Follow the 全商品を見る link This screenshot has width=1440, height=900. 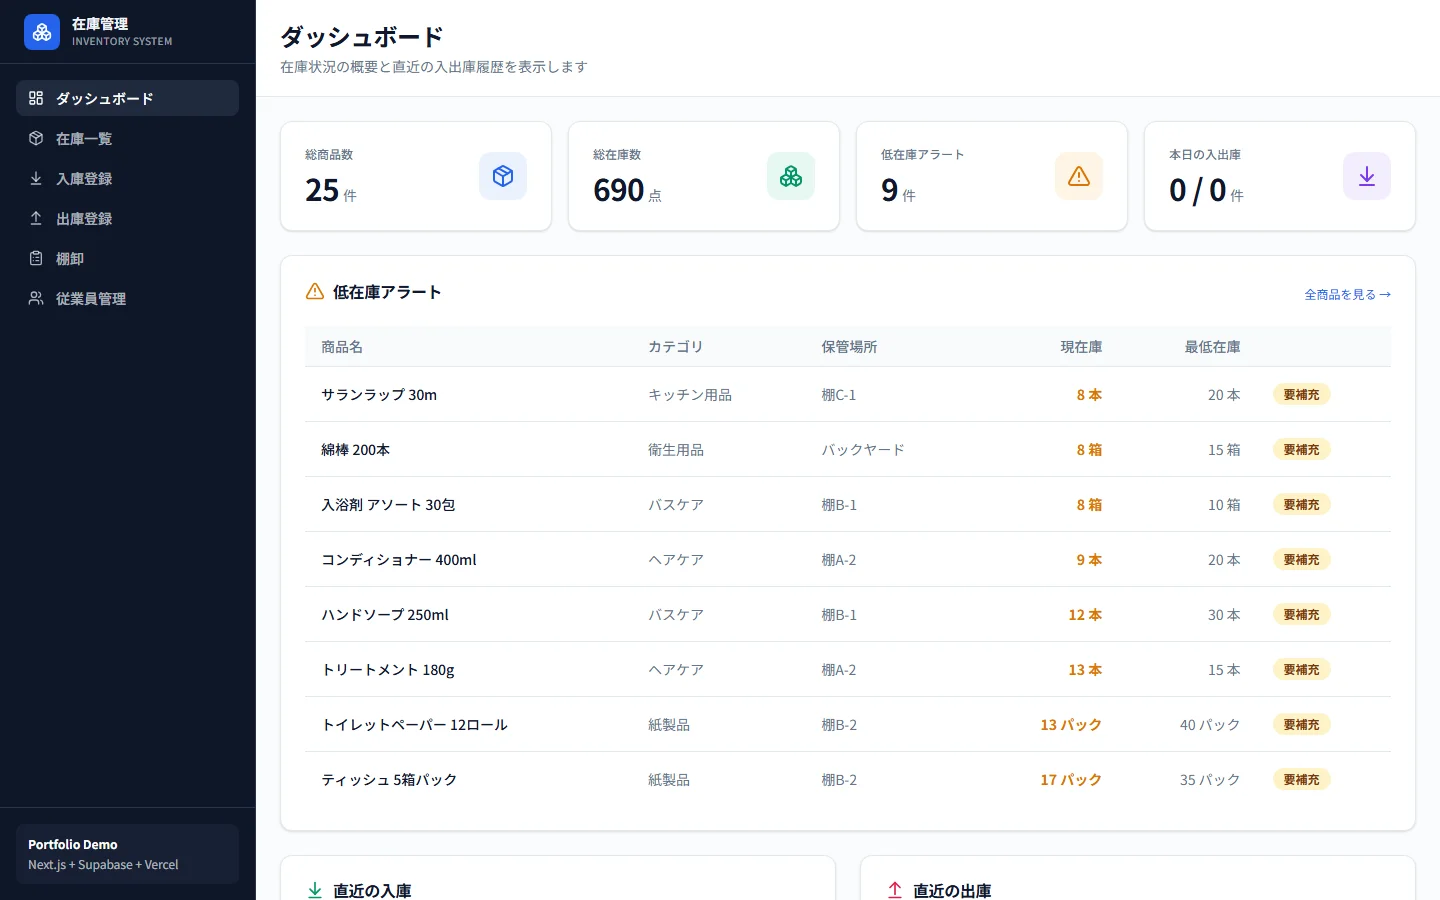tap(1347, 294)
